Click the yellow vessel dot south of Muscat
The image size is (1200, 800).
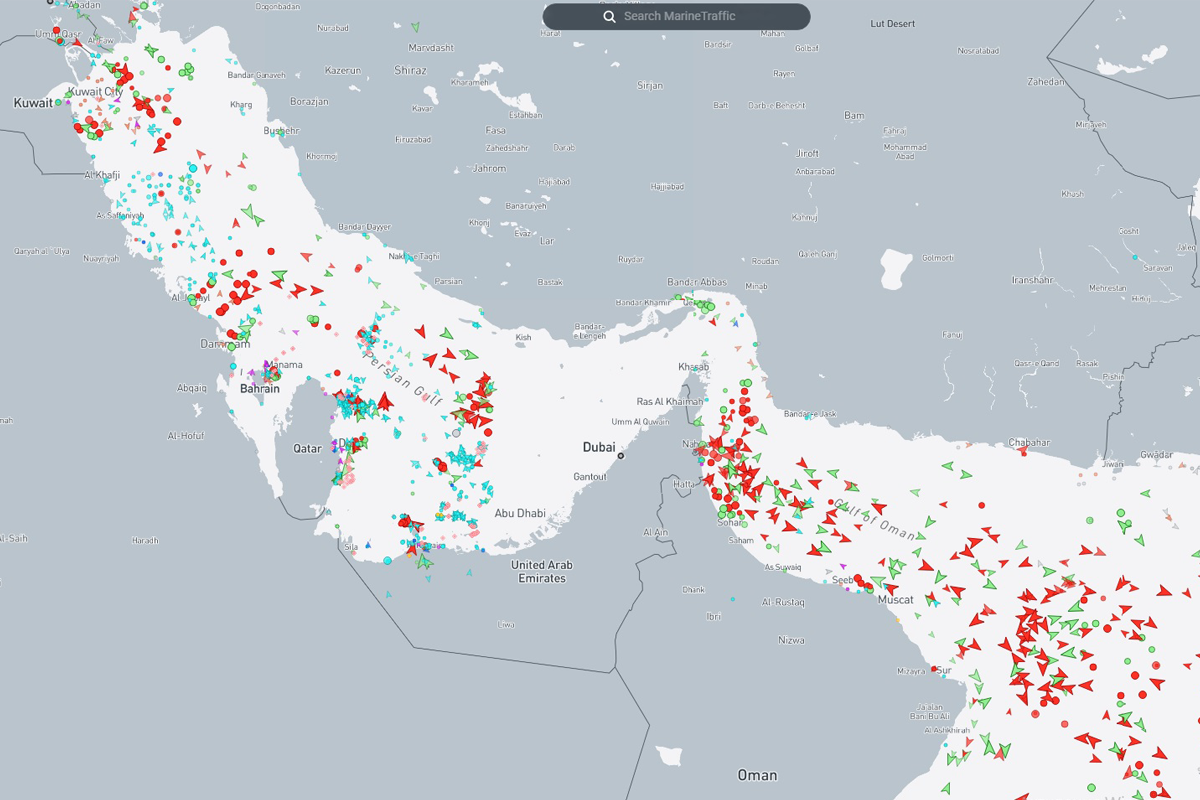point(898,619)
